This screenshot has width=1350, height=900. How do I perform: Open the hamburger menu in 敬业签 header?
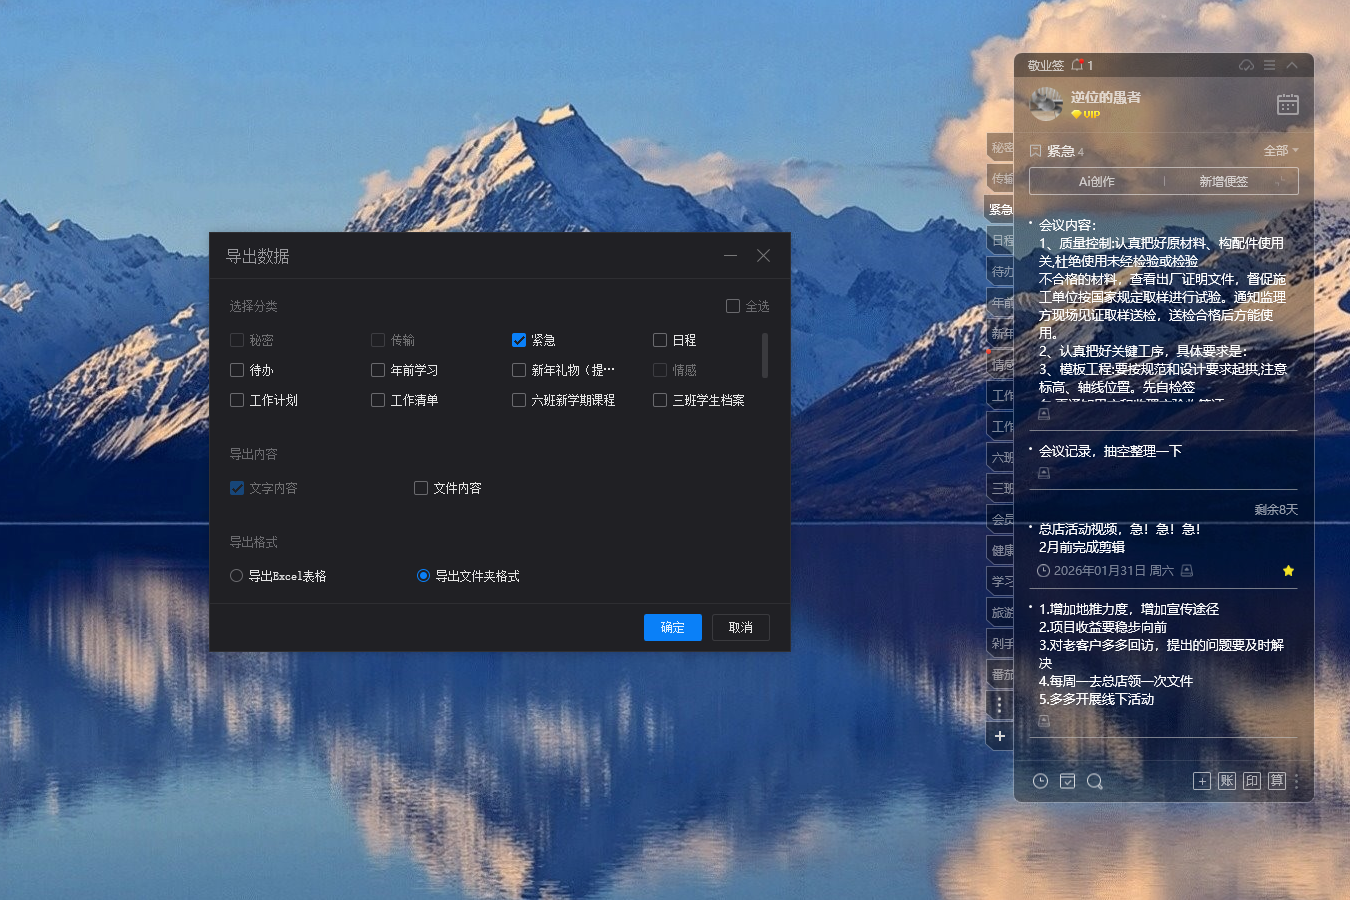click(x=1269, y=65)
